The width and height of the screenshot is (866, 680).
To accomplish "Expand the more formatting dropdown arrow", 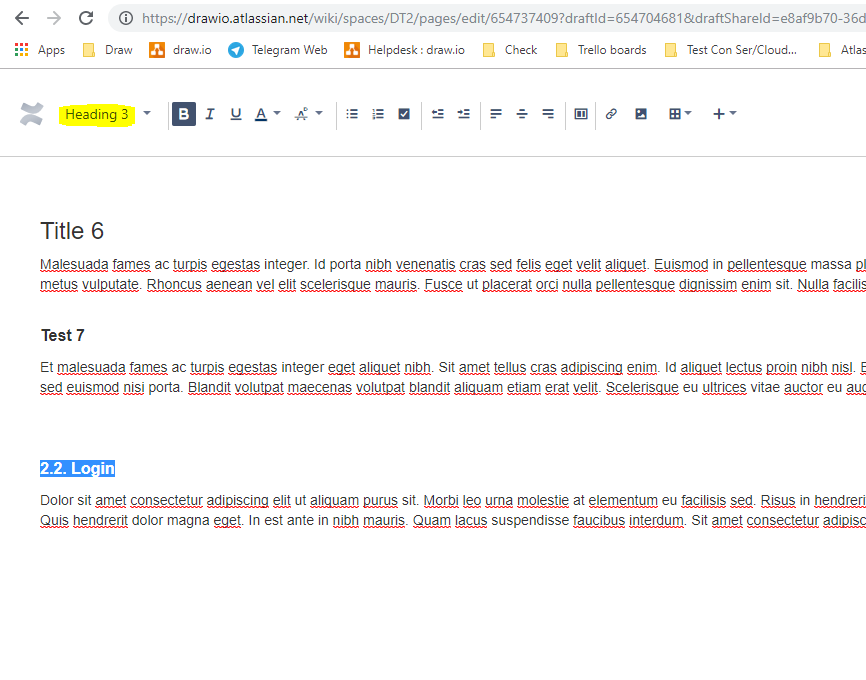I will point(319,113).
